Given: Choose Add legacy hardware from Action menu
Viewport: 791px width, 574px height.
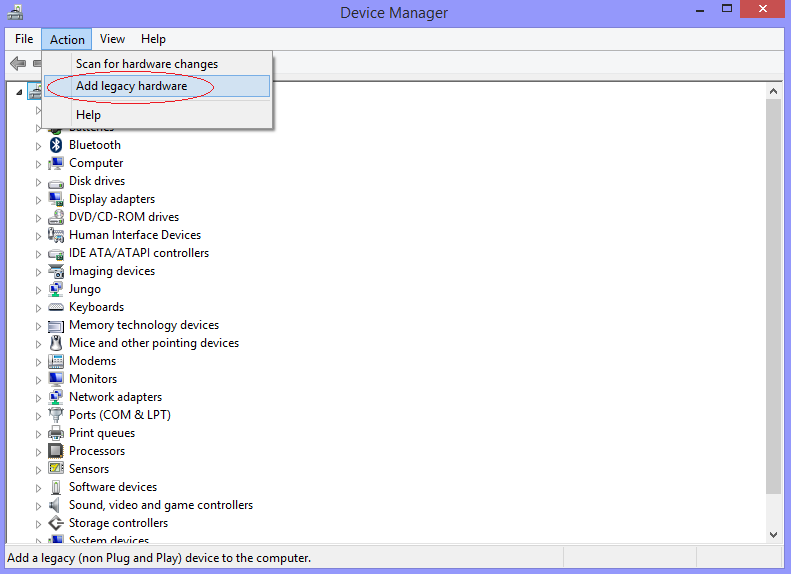Looking at the screenshot, I should [x=131, y=86].
